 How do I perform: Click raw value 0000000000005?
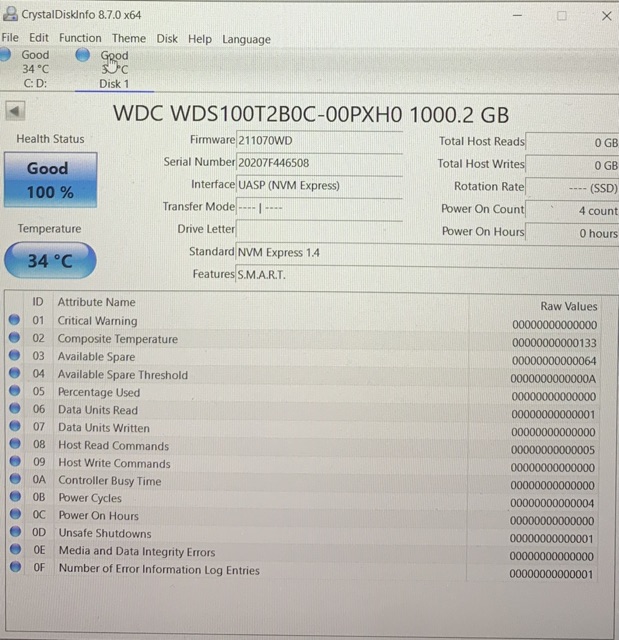(553, 450)
